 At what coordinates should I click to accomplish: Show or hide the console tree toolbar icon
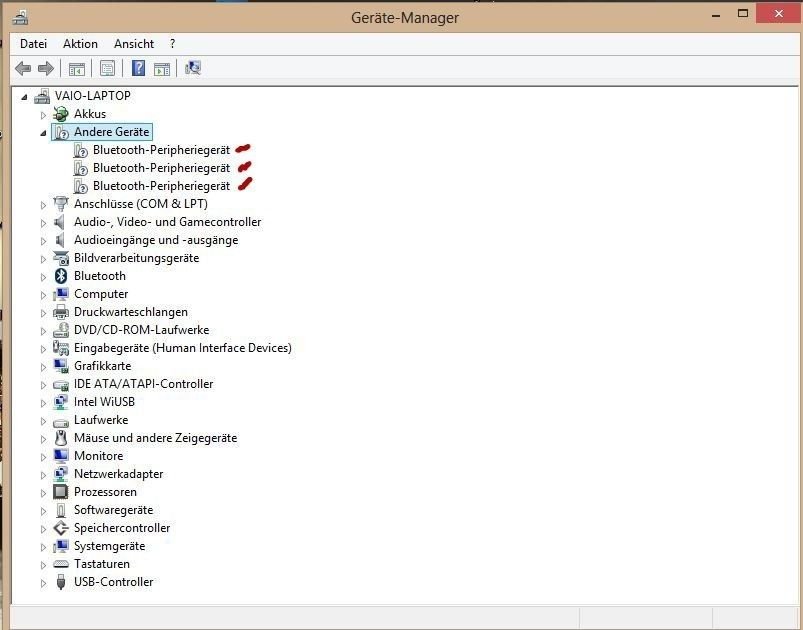[77, 68]
